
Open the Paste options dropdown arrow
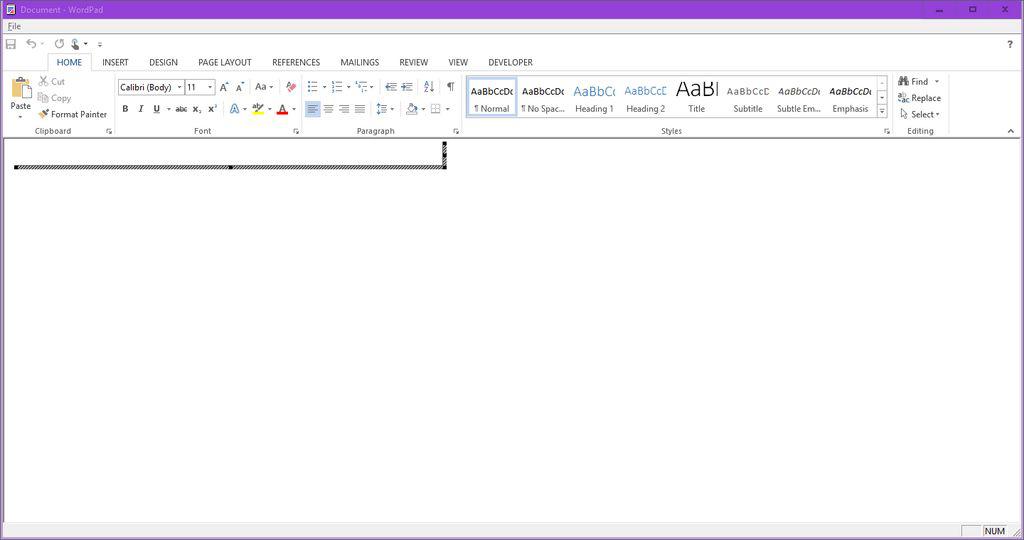click(20, 117)
